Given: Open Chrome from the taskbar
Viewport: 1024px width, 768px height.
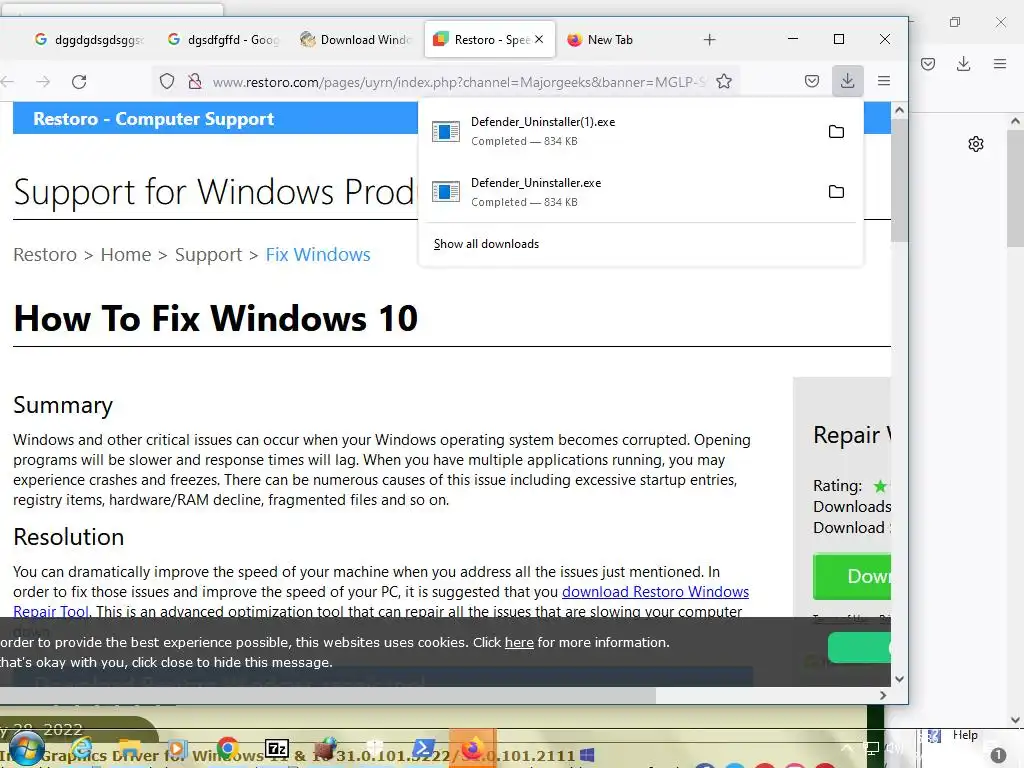Looking at the screenshot, I should click(x=227, y=748).
